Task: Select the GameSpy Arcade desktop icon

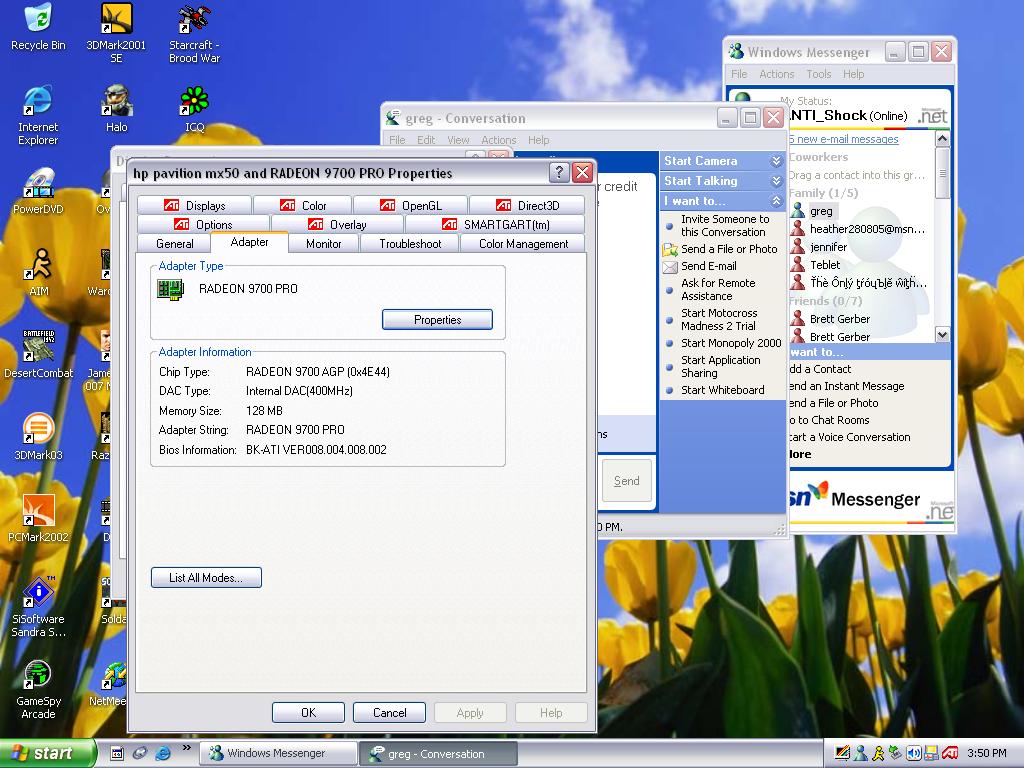Action: click(38, 689)
